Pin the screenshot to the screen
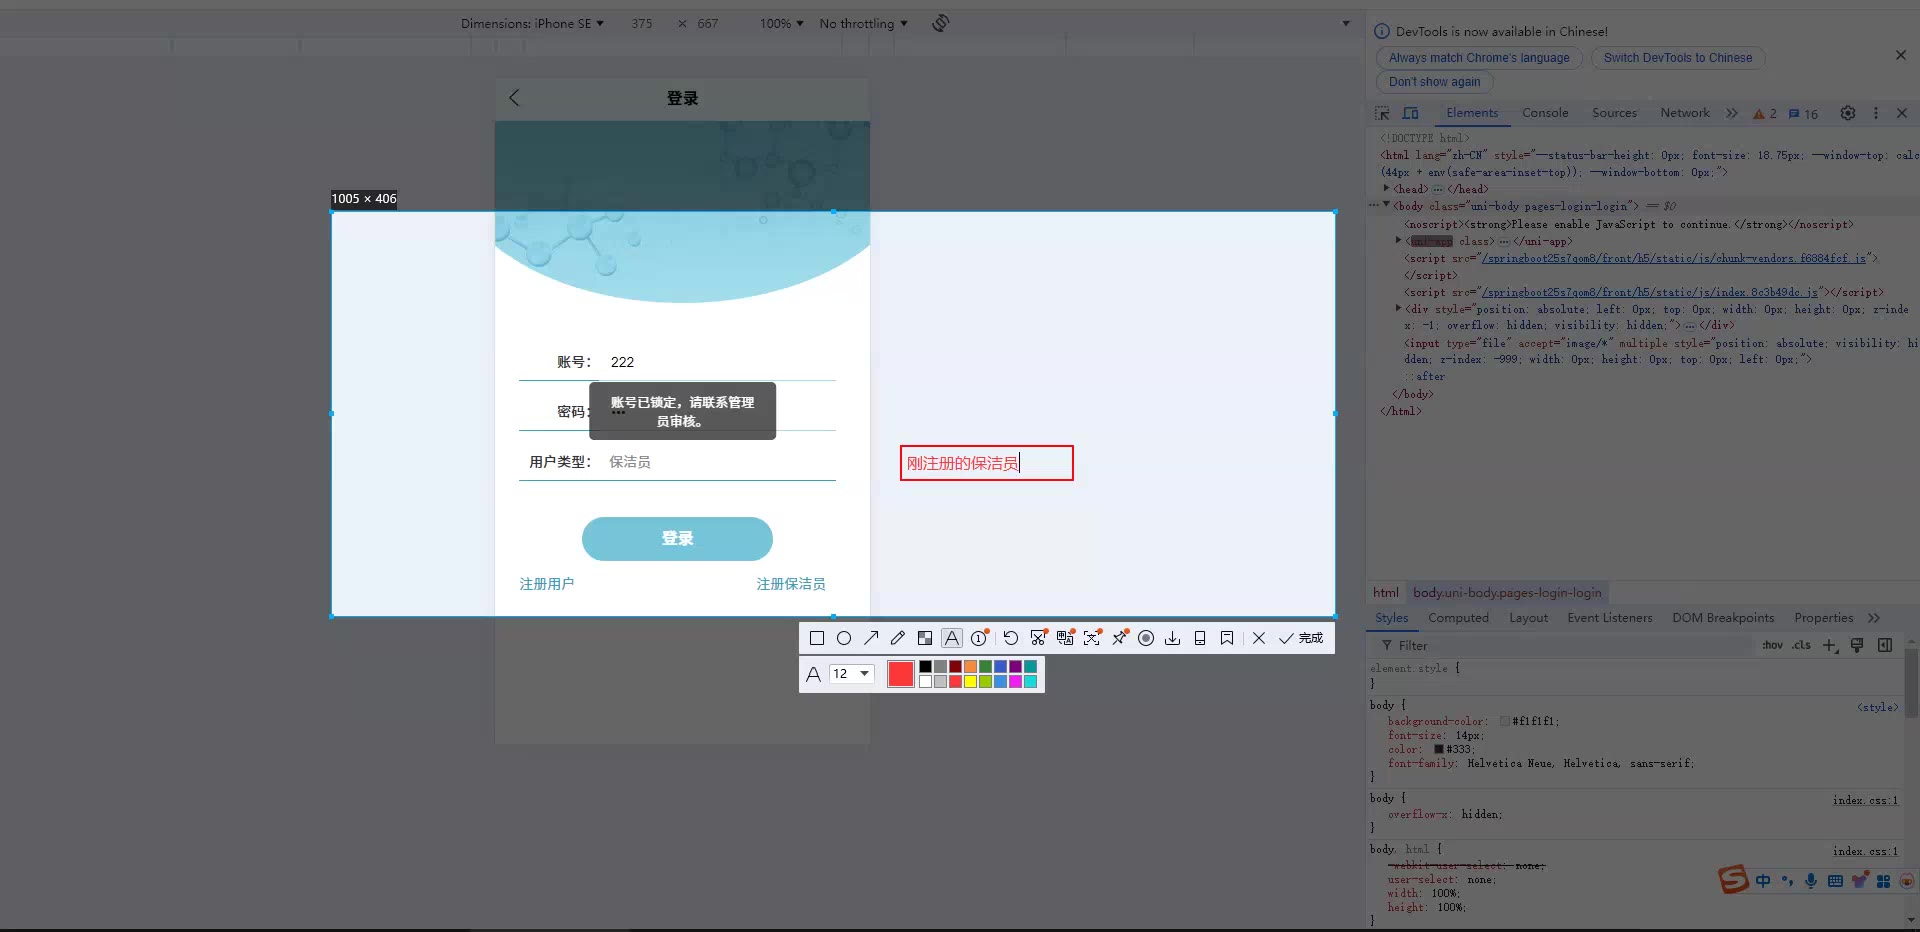Screen dimensions: 1920x932 pyautogui.click(x=1119, y=638)
